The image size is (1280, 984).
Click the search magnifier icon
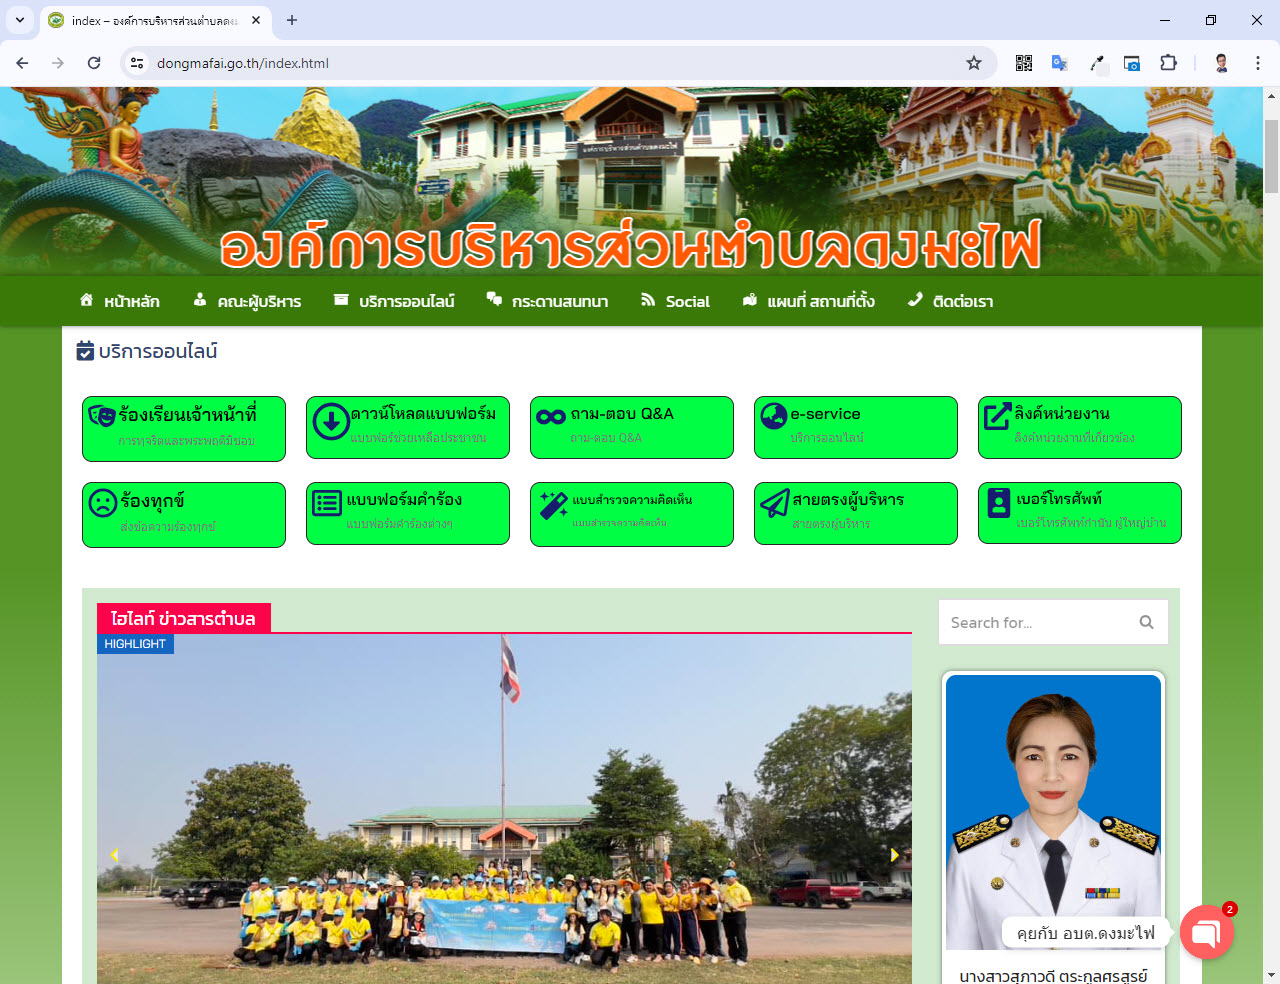coord(1146,622)
